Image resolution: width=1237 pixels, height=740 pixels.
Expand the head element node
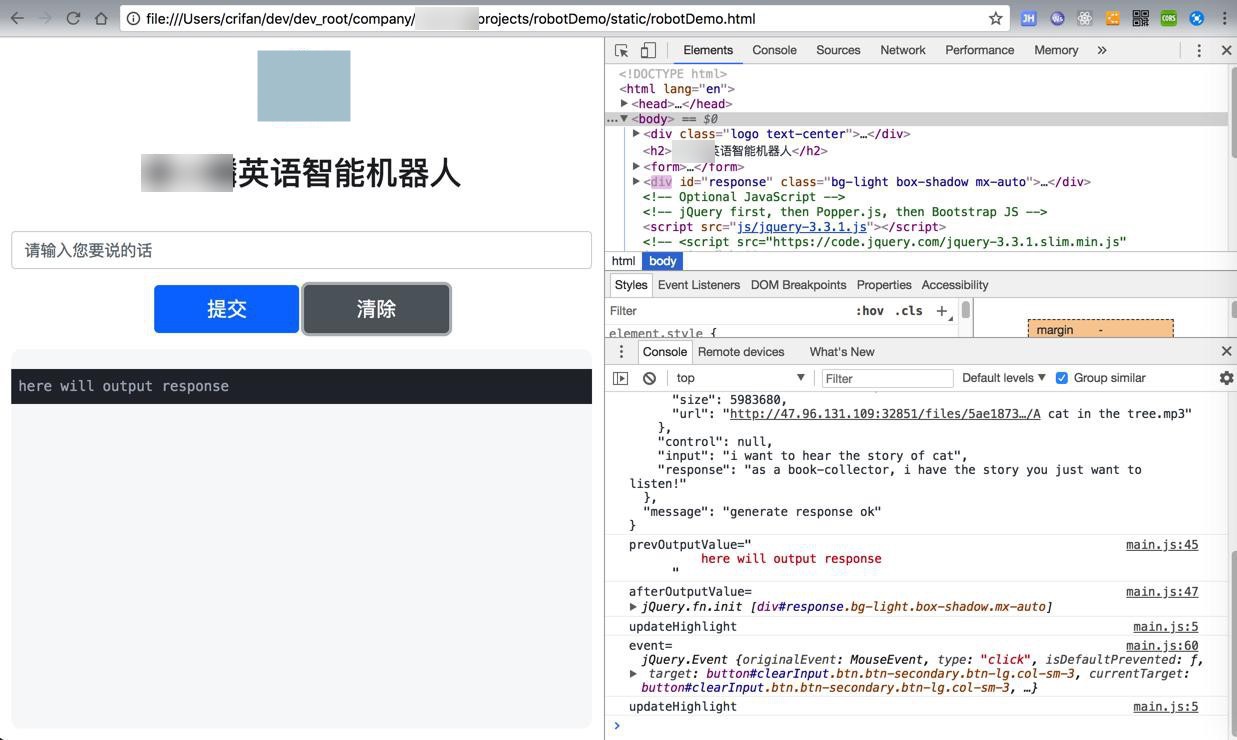click(x=624, y=104)
